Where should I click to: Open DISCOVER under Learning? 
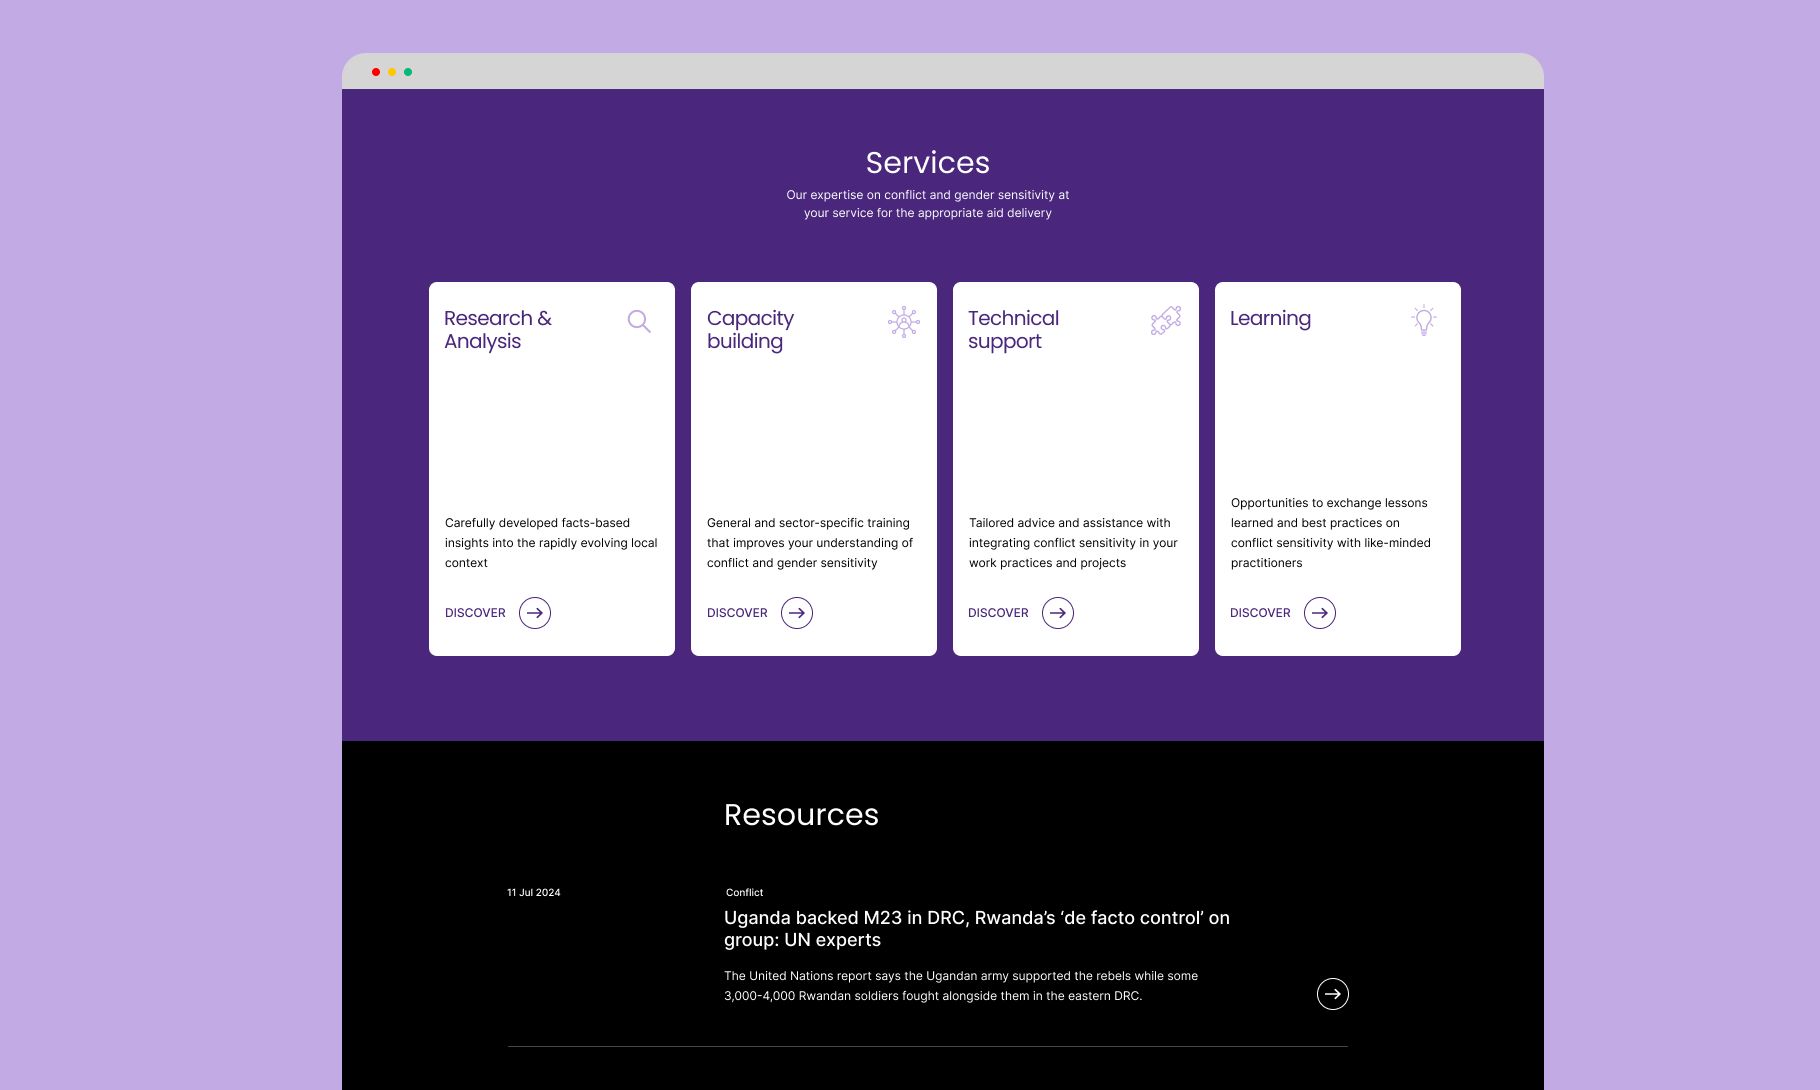point(1260,613)
